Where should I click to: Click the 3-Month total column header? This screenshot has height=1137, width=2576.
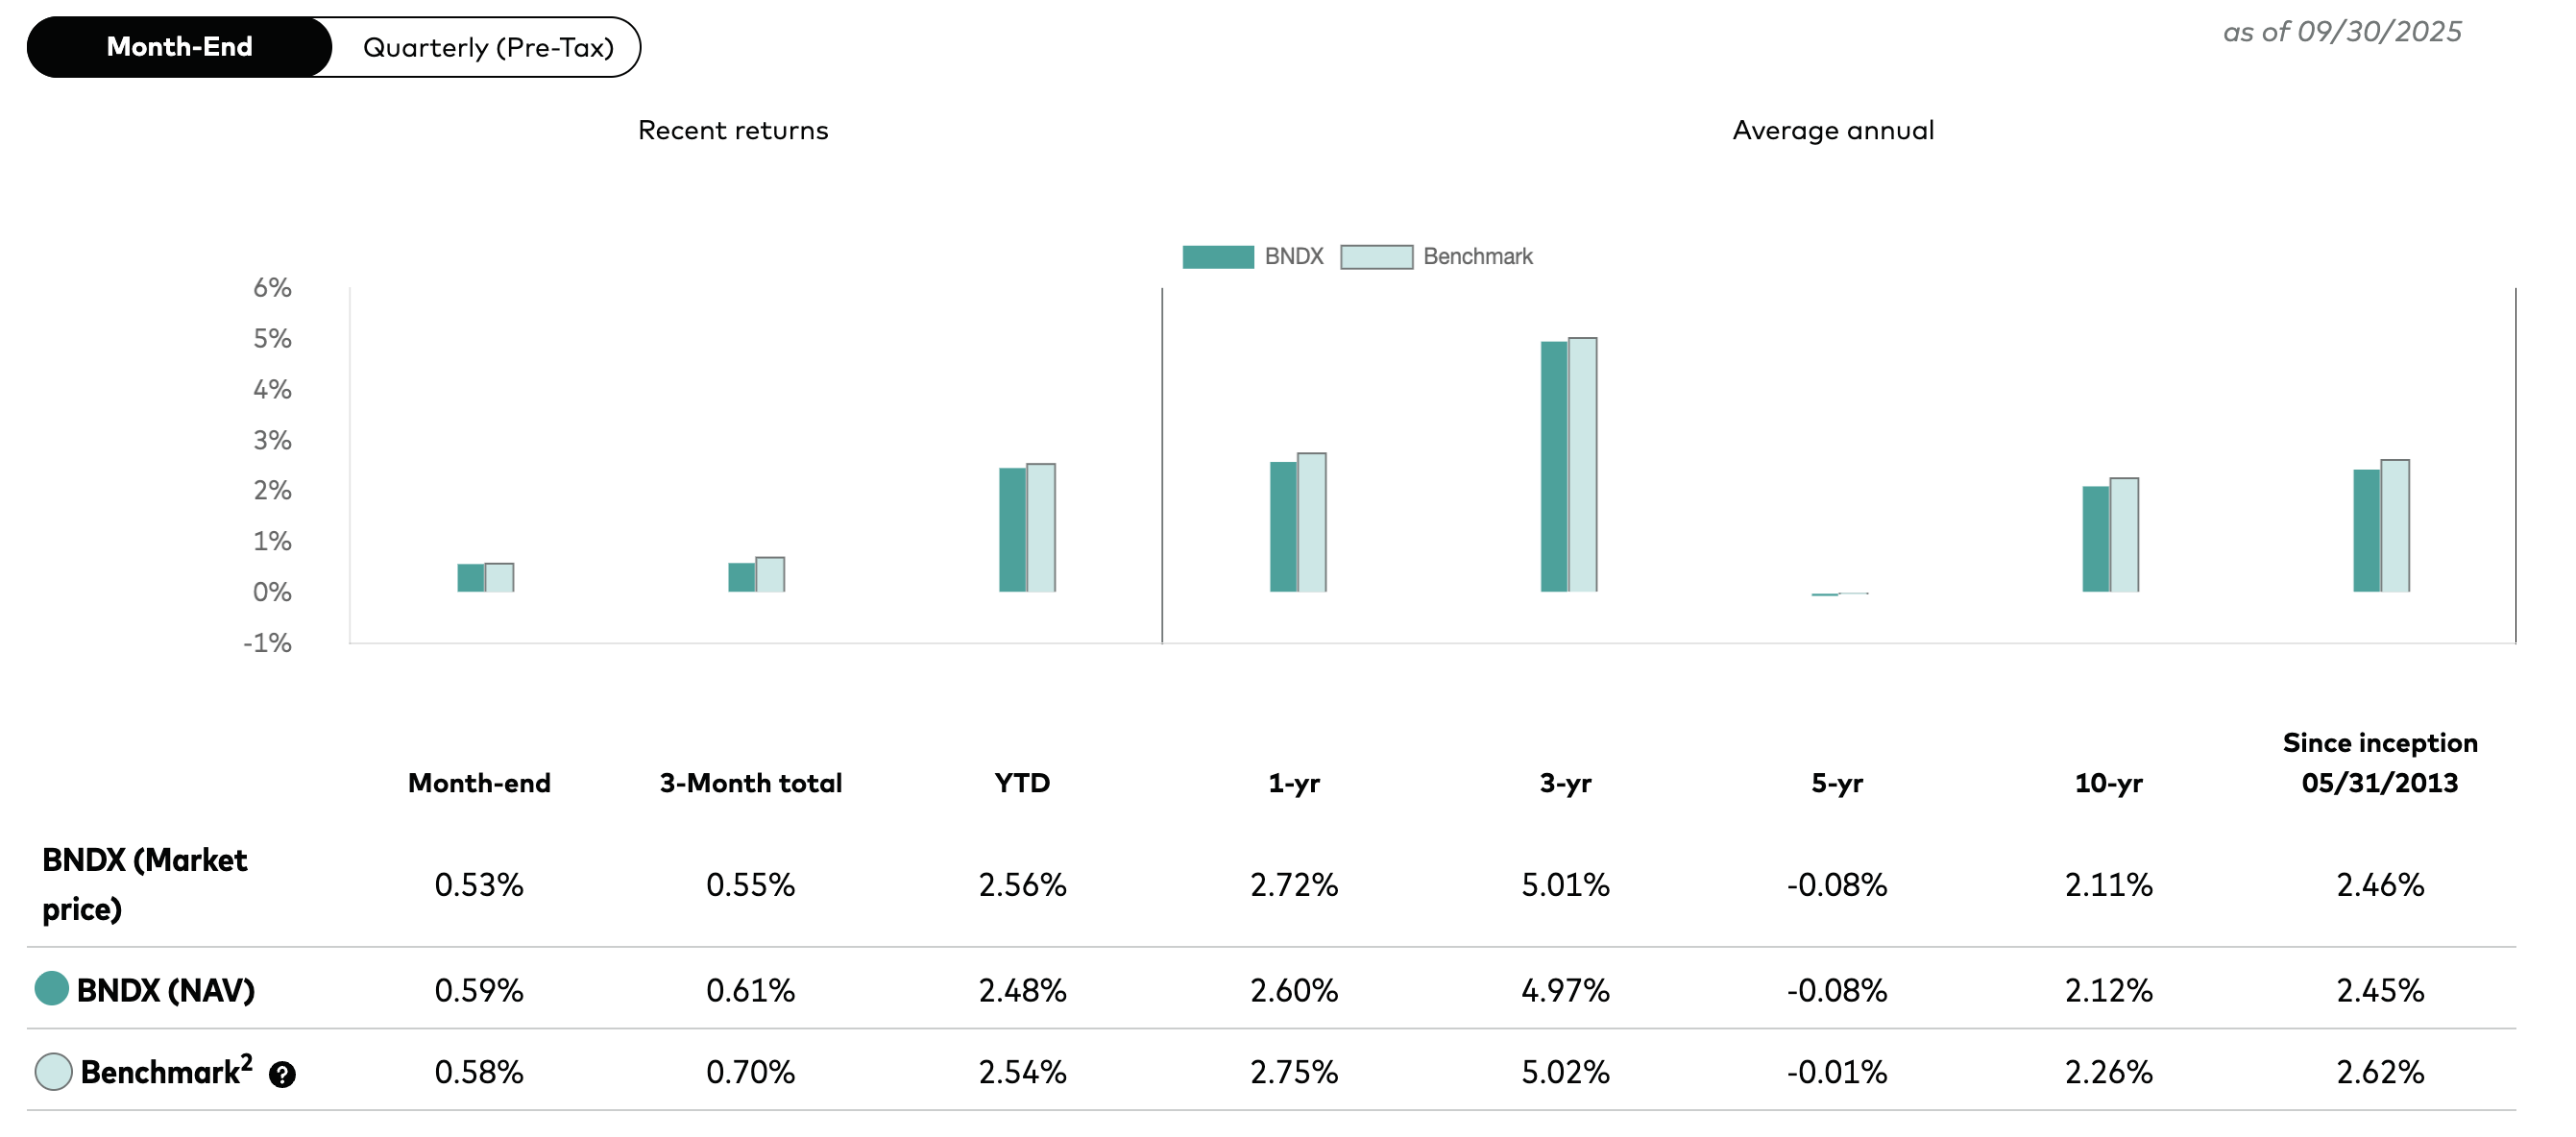(750, 783)
